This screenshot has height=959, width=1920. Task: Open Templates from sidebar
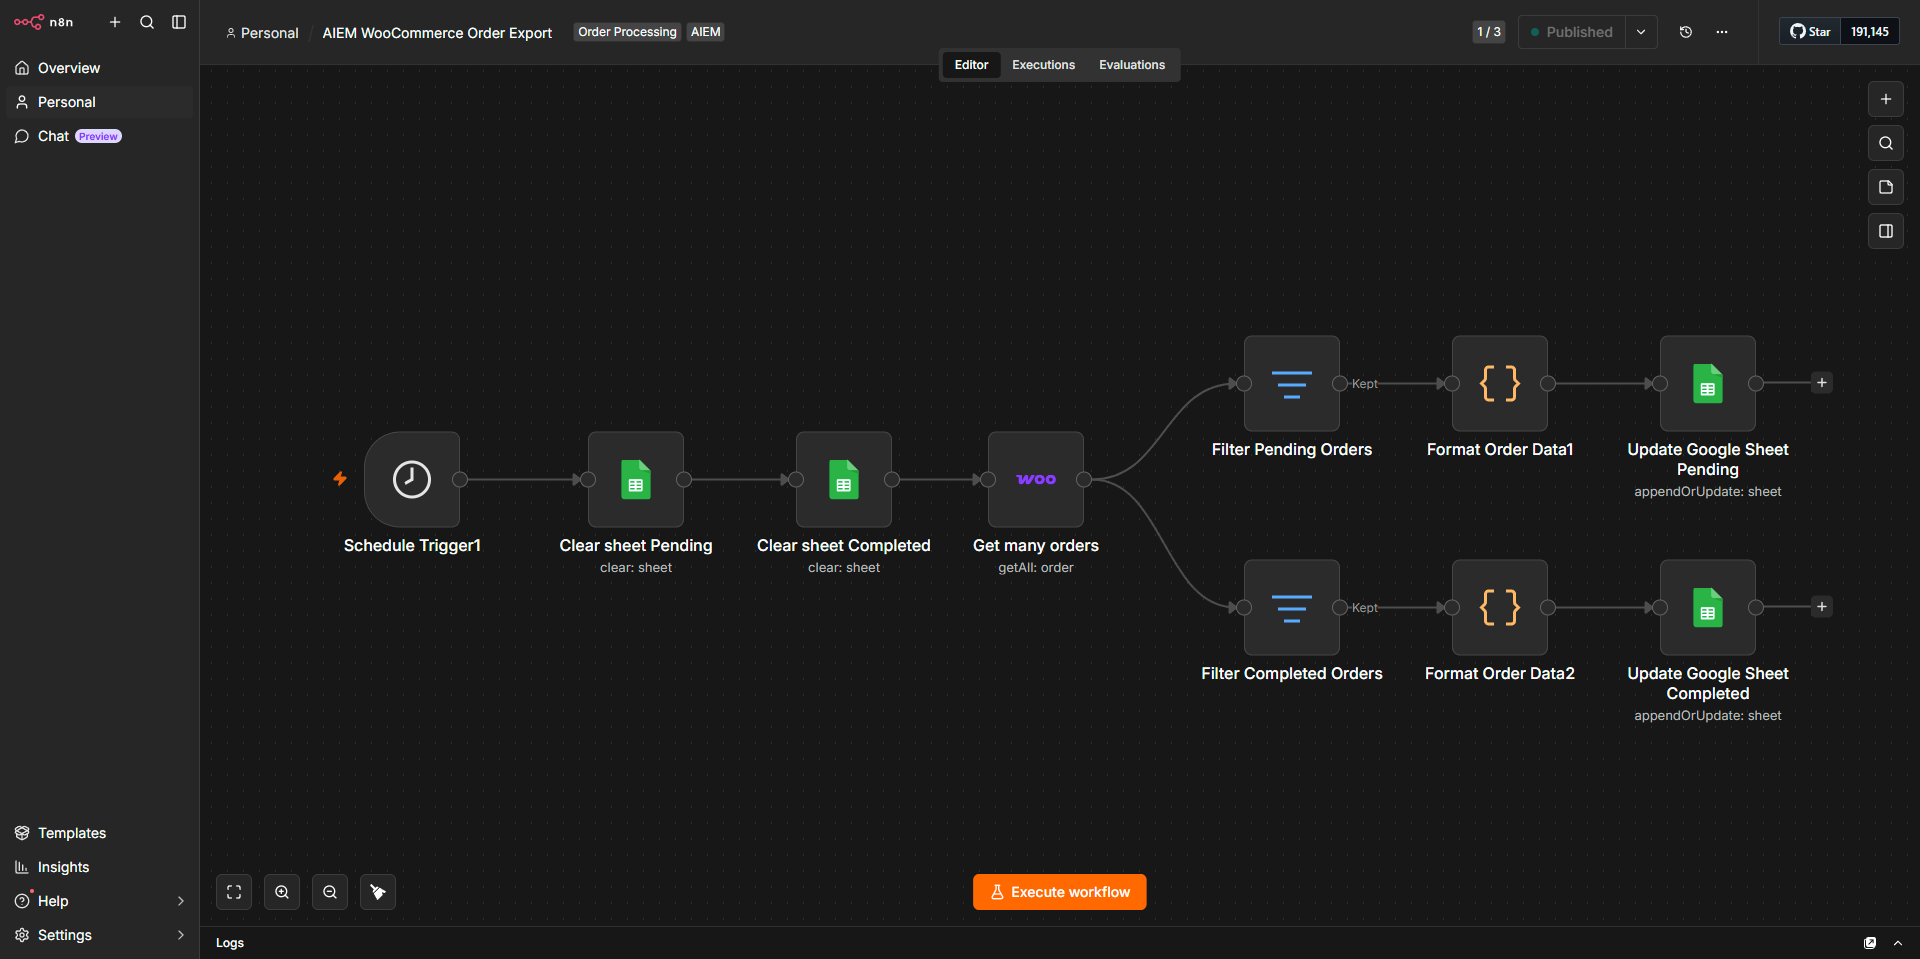click(99, 833)
